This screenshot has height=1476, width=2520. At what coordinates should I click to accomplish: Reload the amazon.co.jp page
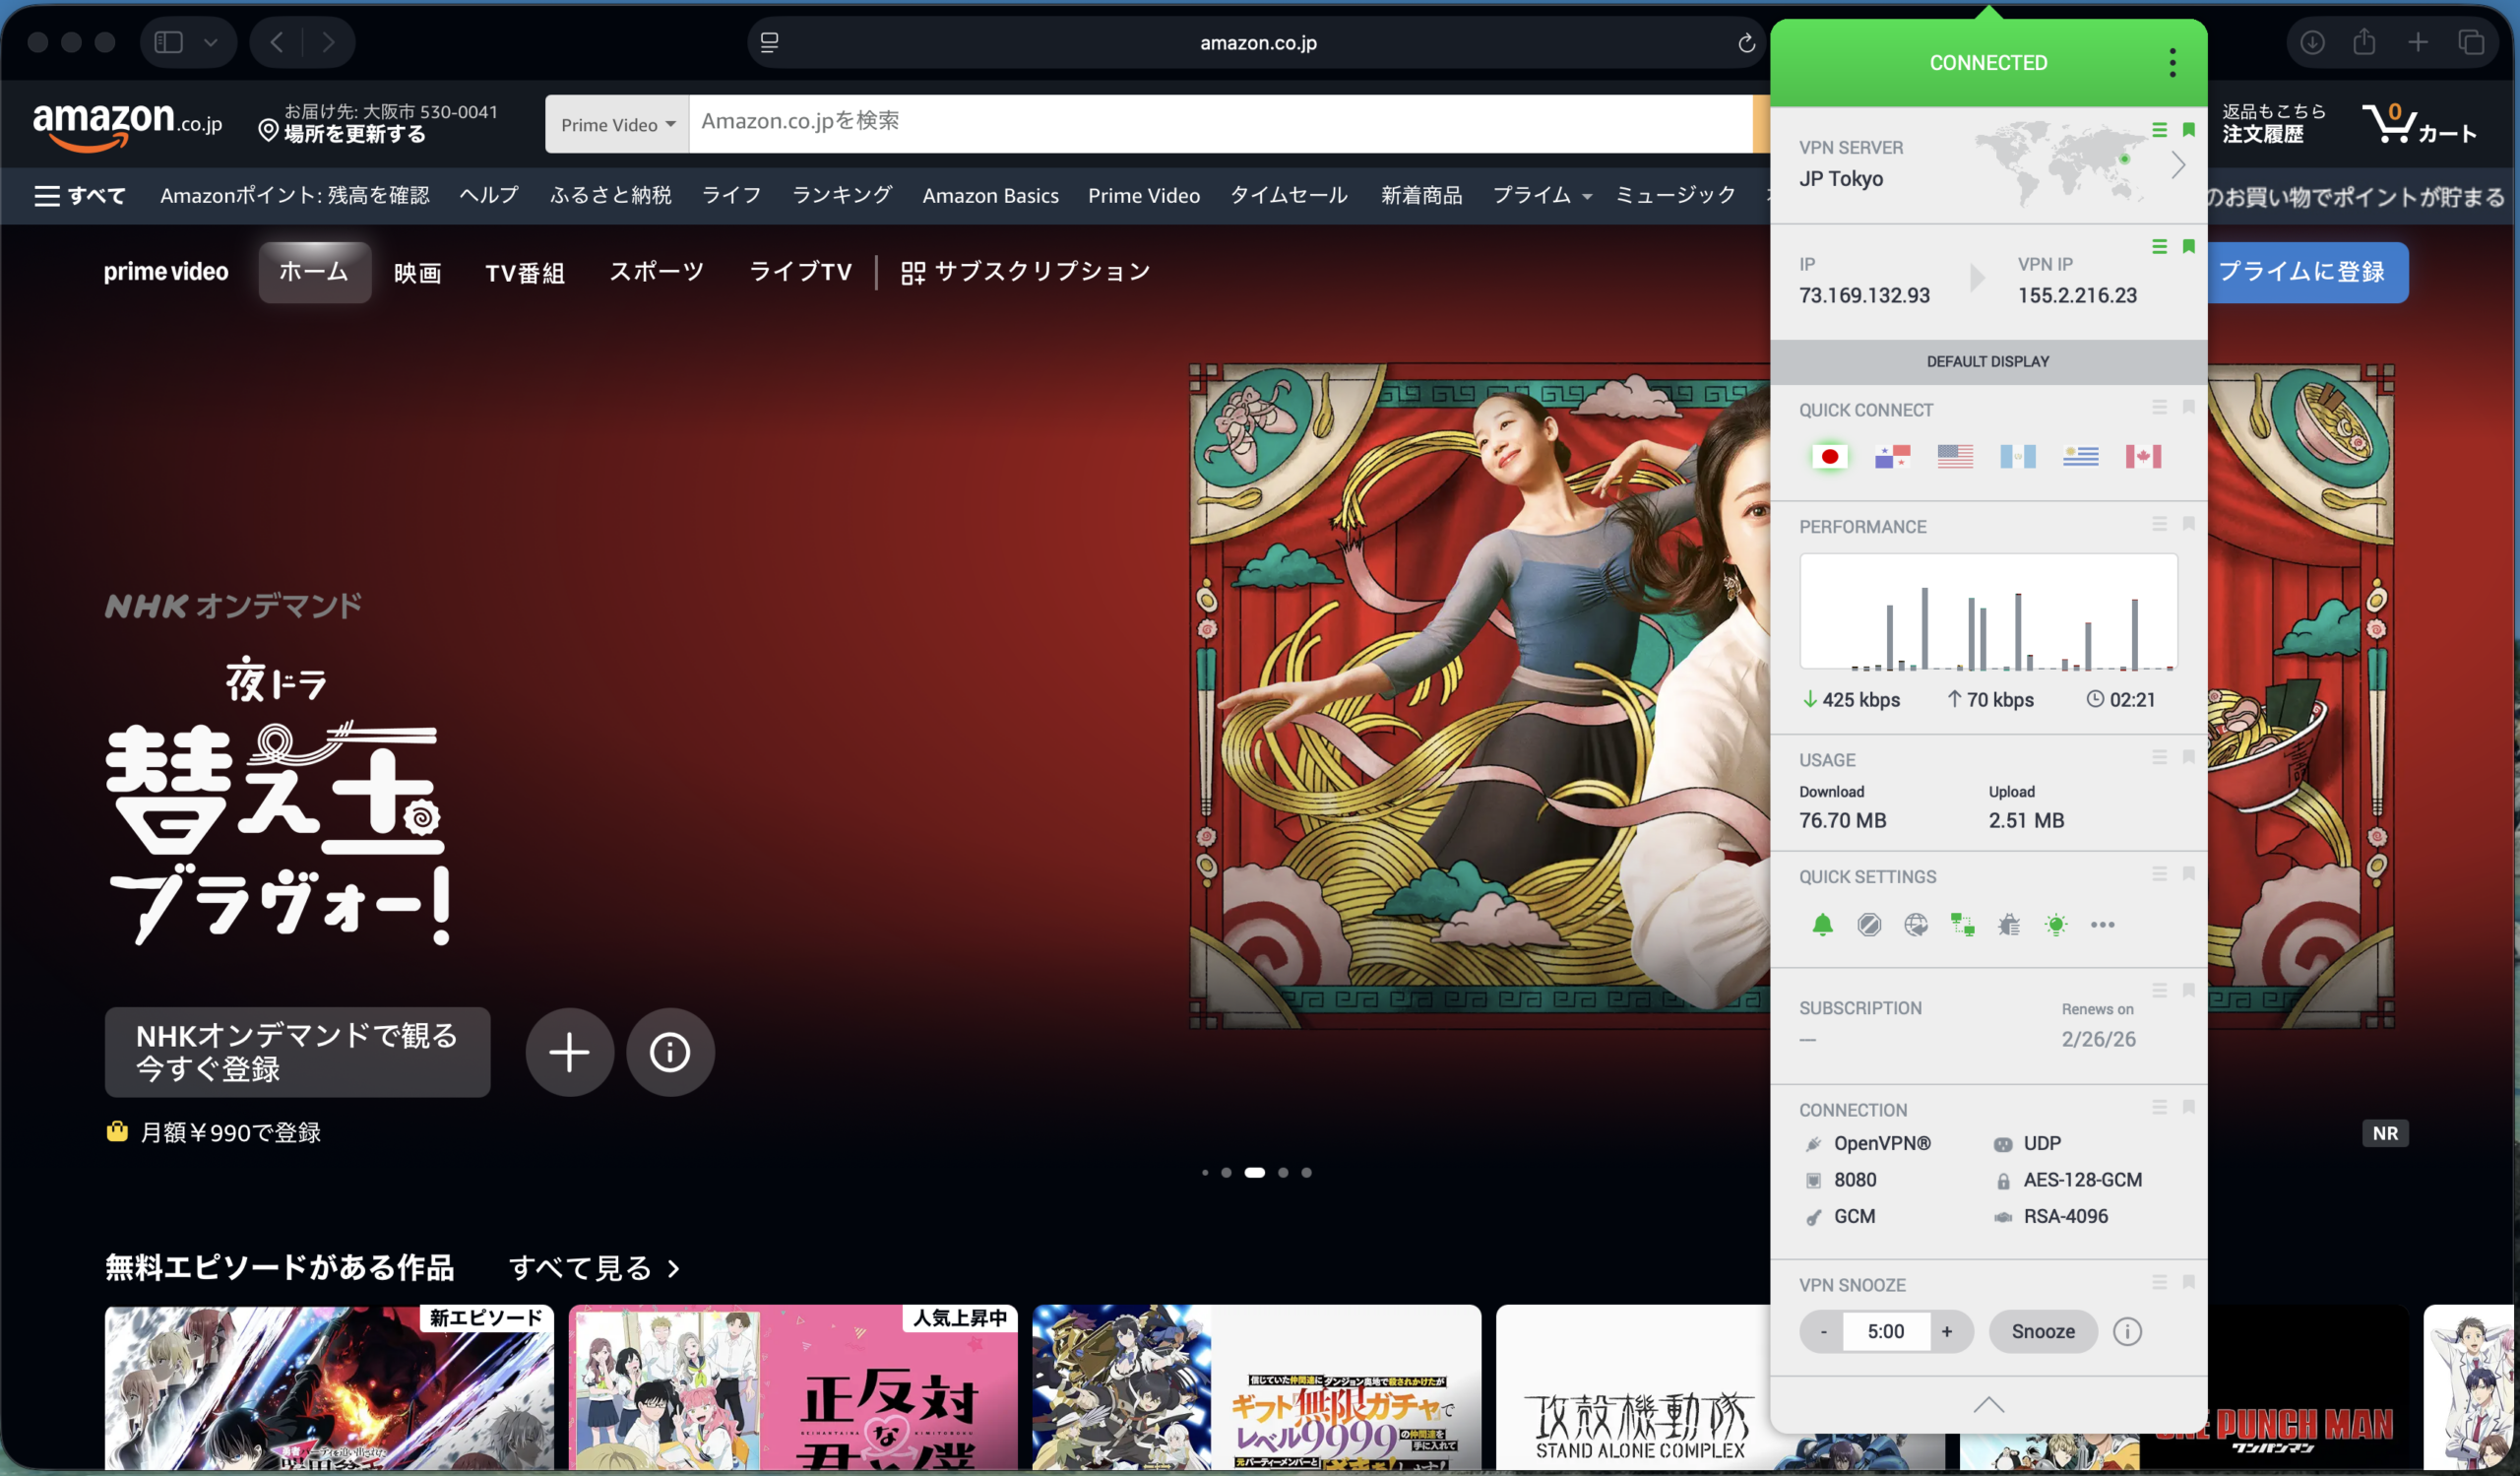[1746, 43]
